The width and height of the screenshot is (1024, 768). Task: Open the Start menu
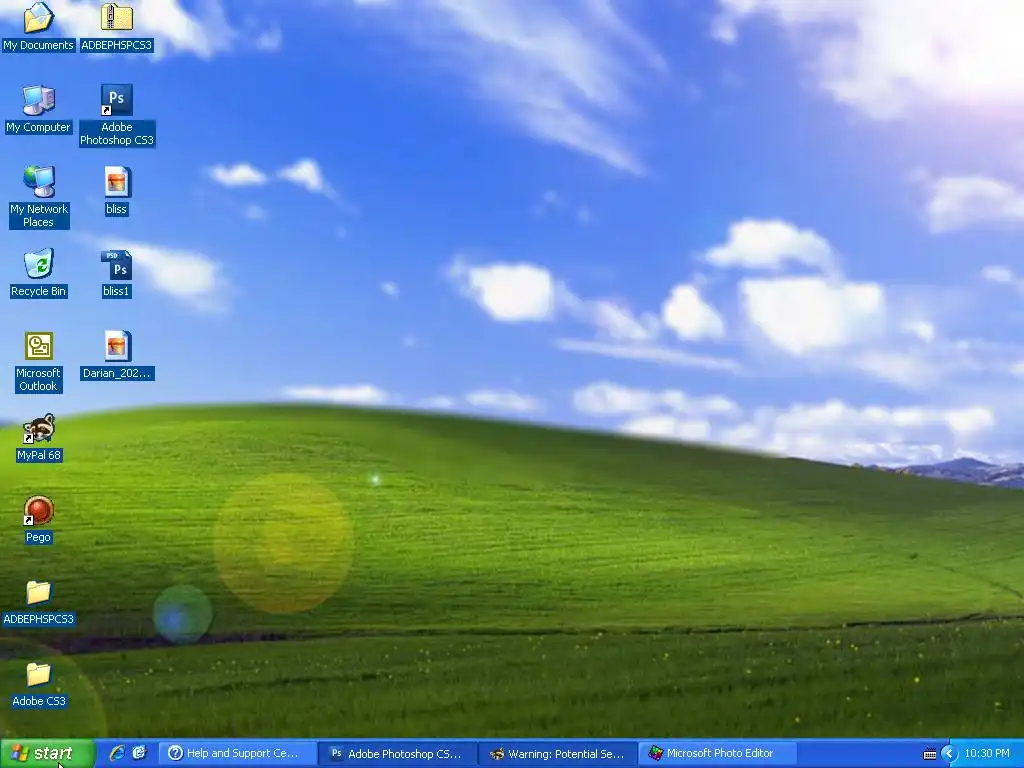coord(47,754)
